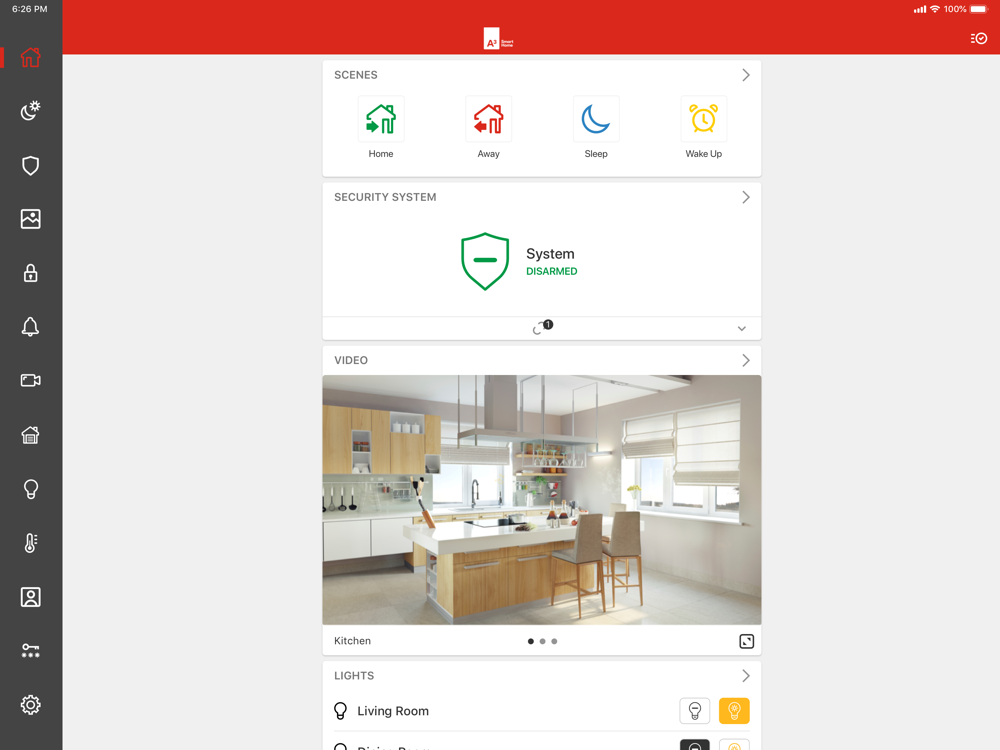Tap the green disarmed shield icon
Viewport: 1000px width, 750px height.
pos(485,261)
